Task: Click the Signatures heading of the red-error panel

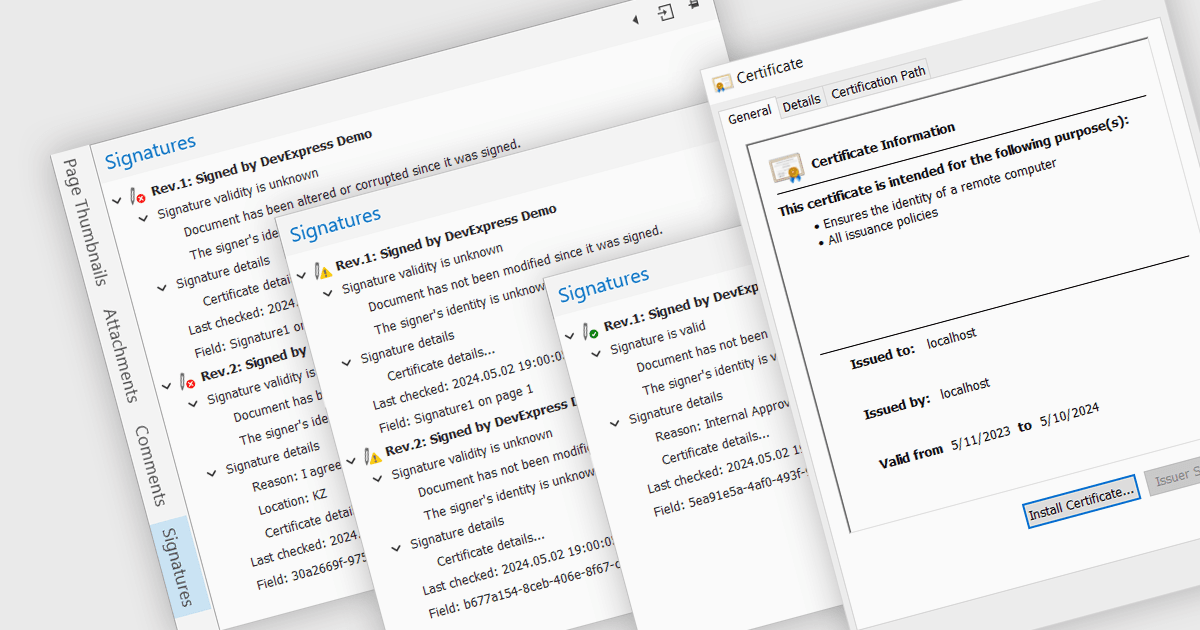Action: (x=150, y=151)
